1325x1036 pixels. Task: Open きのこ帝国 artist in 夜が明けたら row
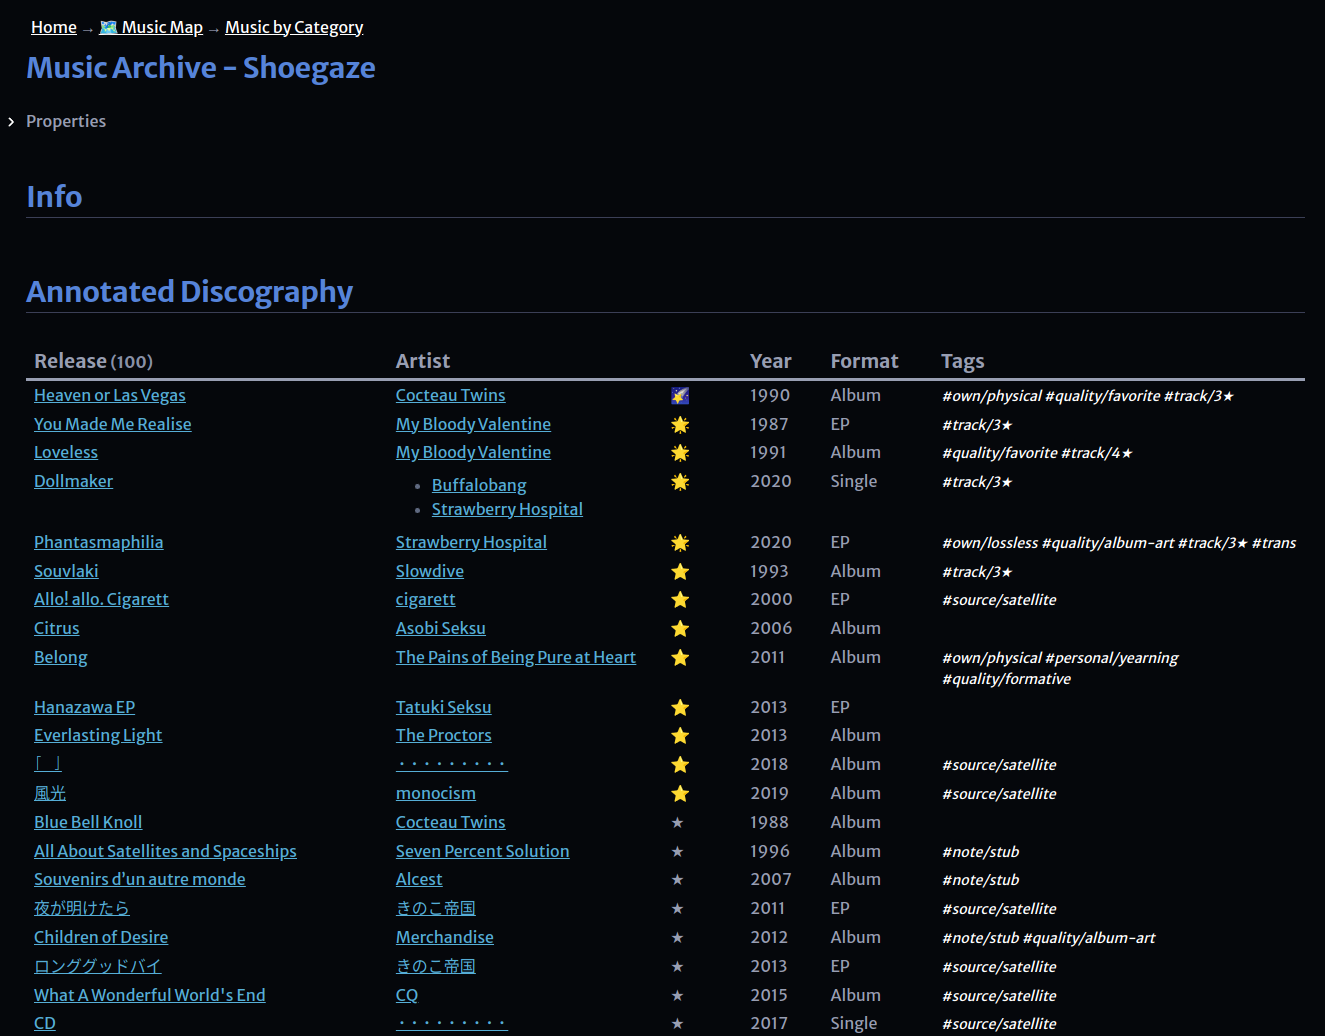click(x=436, y=908)
